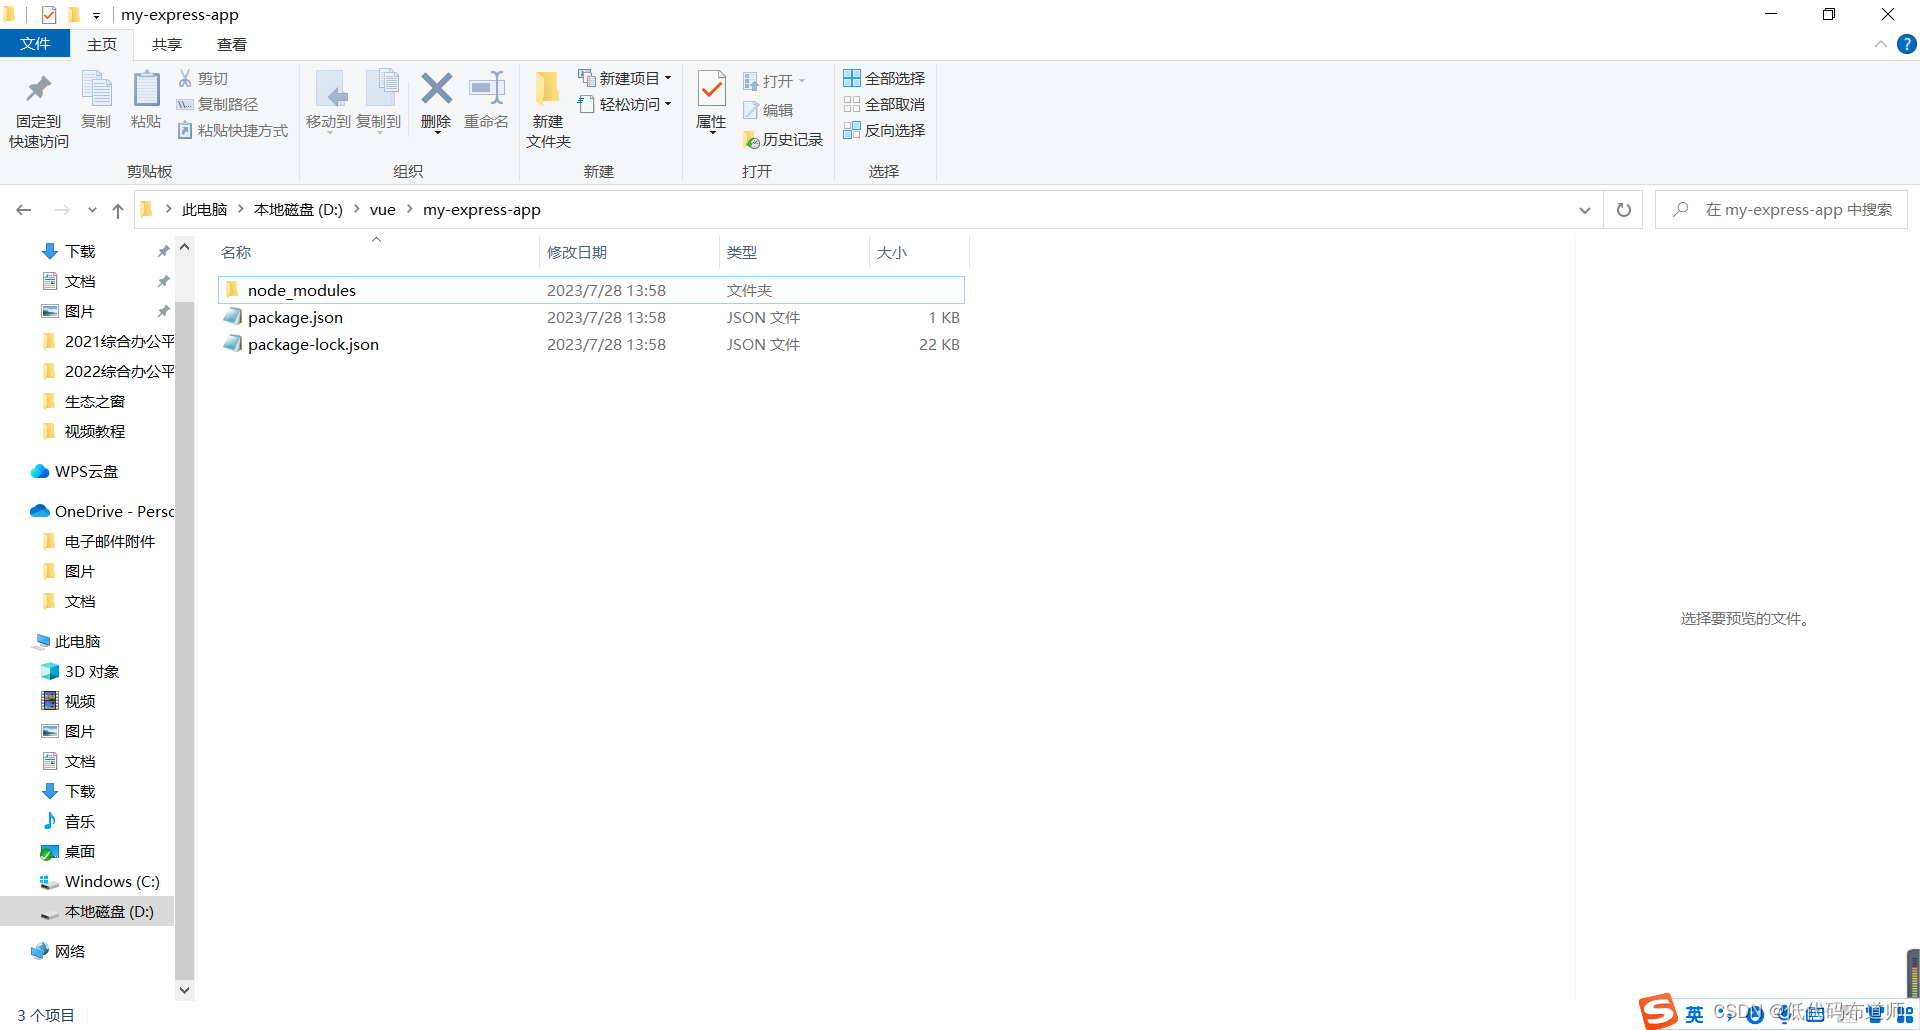Image resolution: width=1920 pixels, height=1030 pixels.
Task: Click the Edit (编辑) ribbon item
Action: [x=768, y=110]
